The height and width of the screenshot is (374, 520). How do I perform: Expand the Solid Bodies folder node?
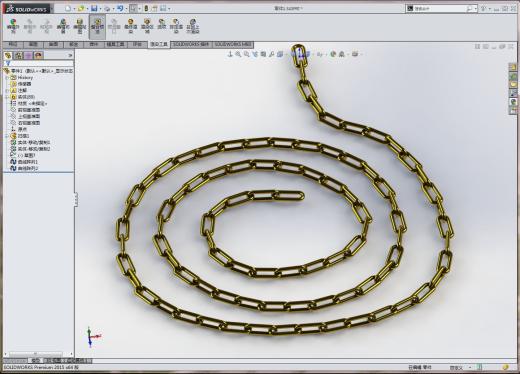(x=7, y=97)
